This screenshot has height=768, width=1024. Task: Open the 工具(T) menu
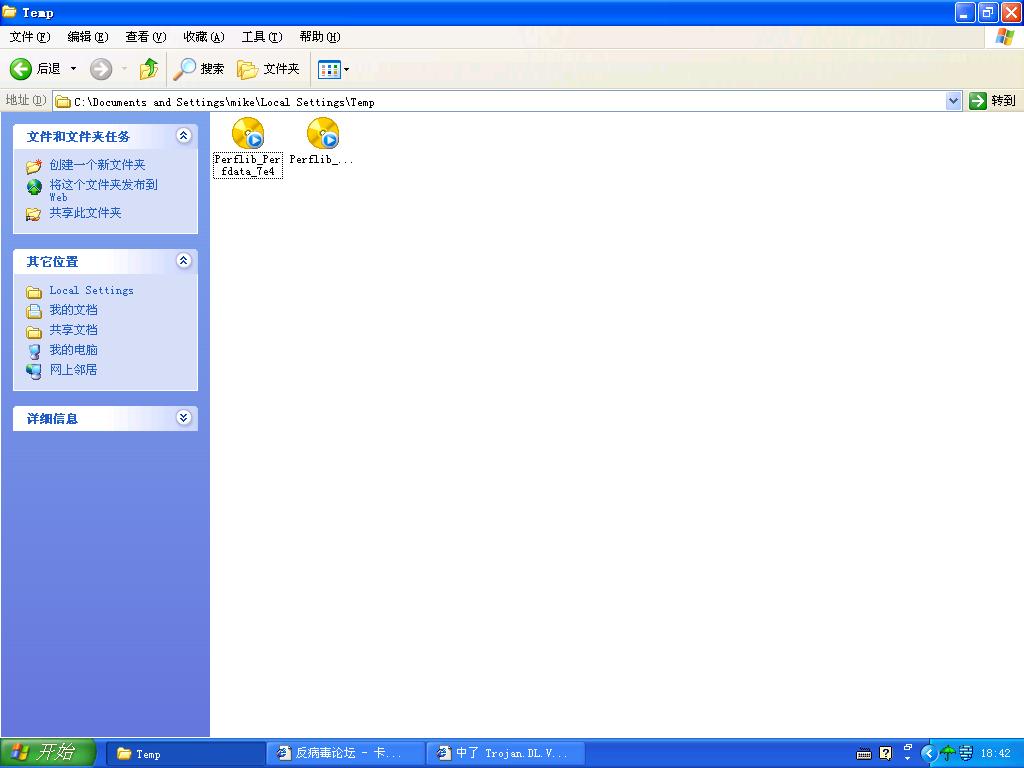pyautogui.click(x=262, y=37)
